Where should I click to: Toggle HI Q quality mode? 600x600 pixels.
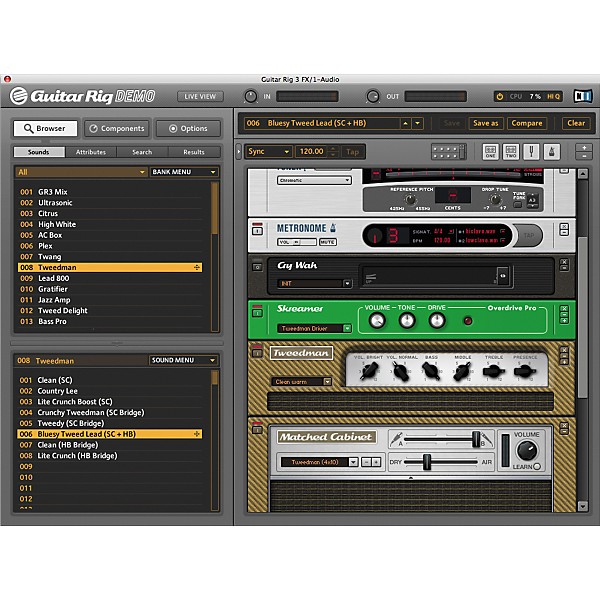pyautogui.click(x=553, y=96)
